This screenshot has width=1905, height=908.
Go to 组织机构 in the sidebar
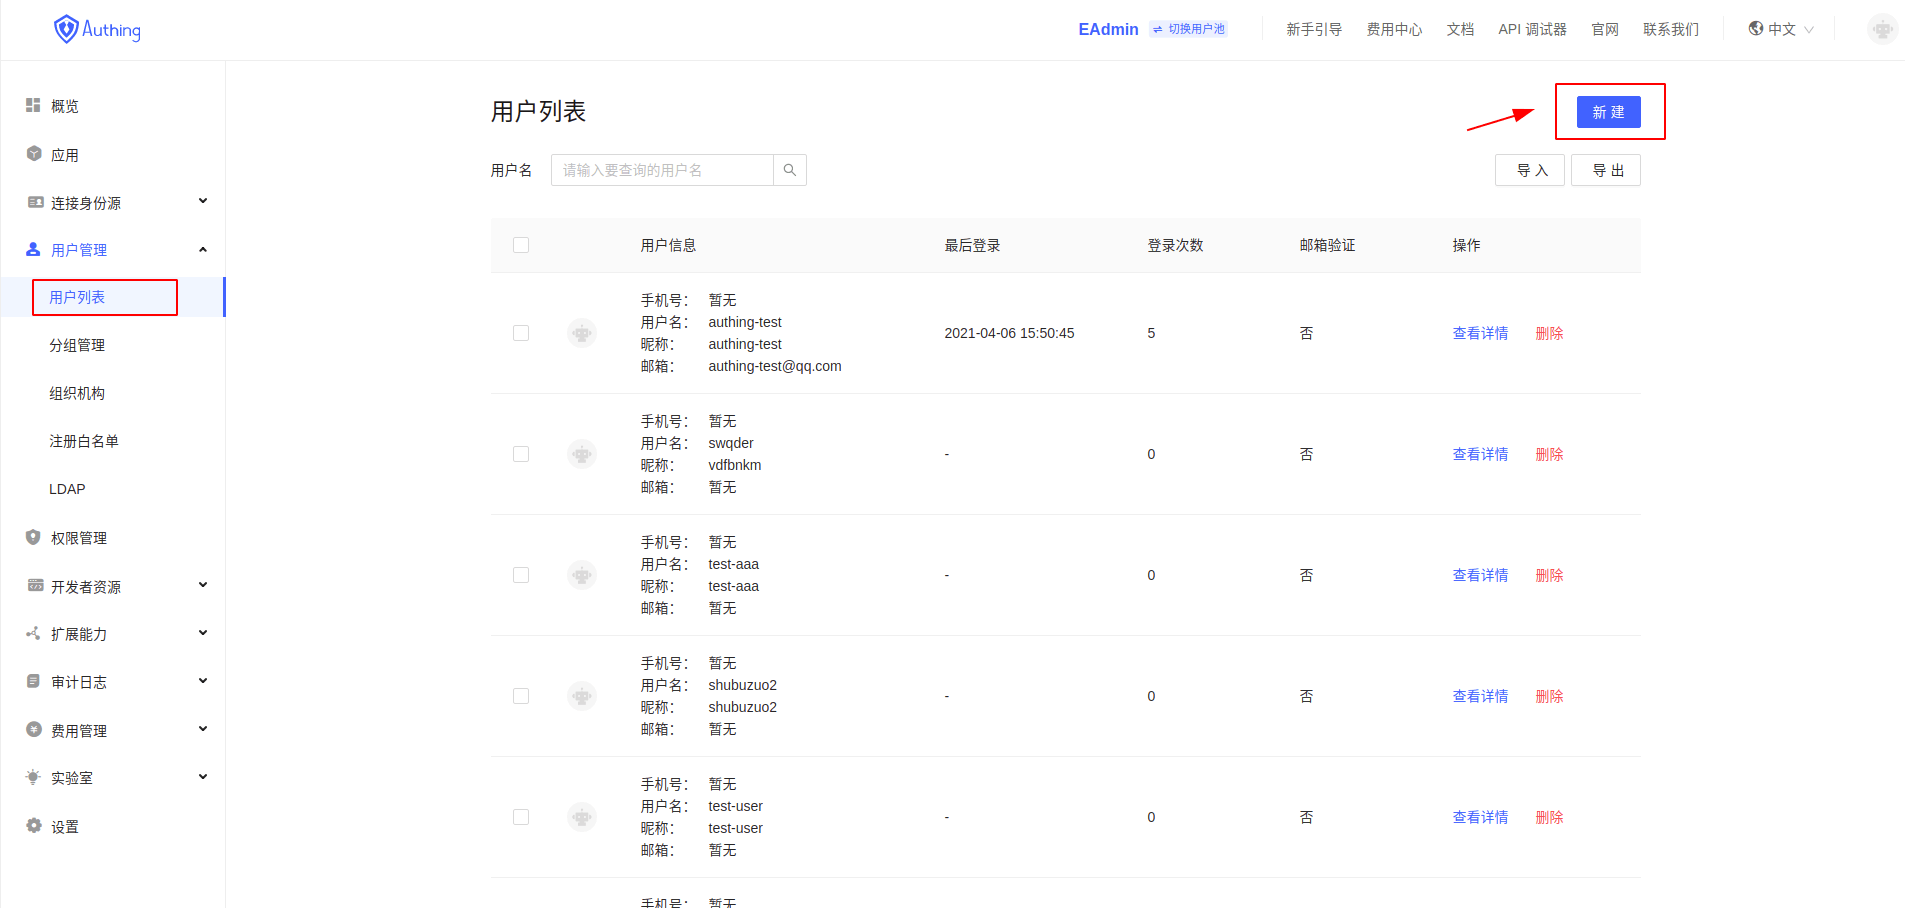[x=77, y=393]
